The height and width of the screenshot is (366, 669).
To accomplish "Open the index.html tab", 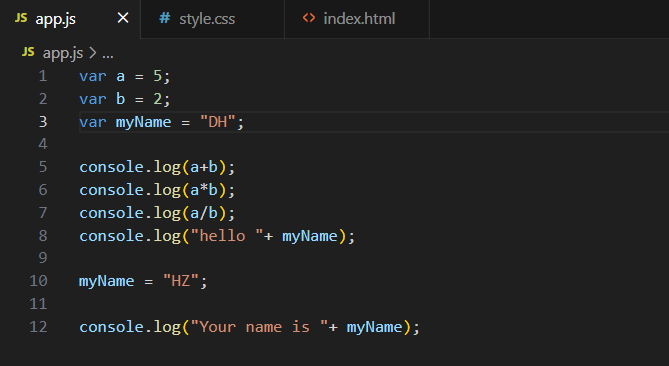I will pyautogui.click(x=357, y=19).
